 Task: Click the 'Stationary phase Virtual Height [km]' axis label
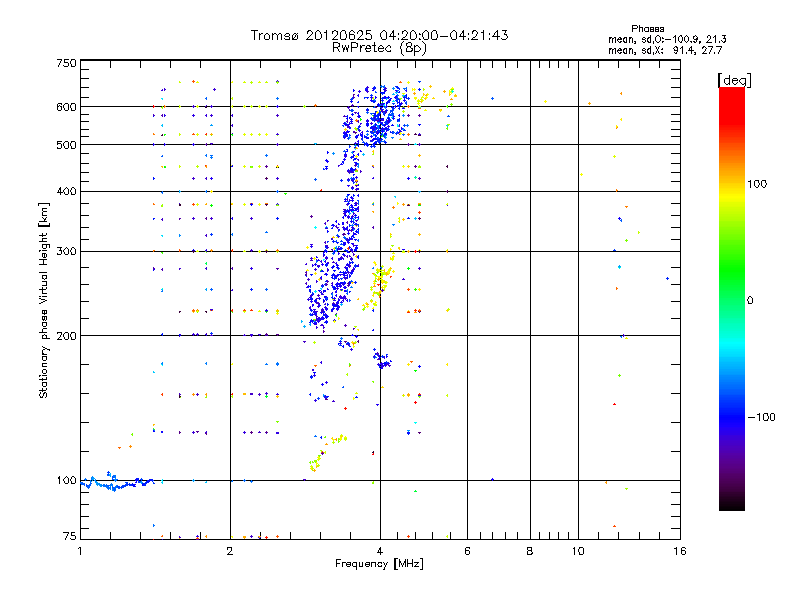(x=43, y=300)
